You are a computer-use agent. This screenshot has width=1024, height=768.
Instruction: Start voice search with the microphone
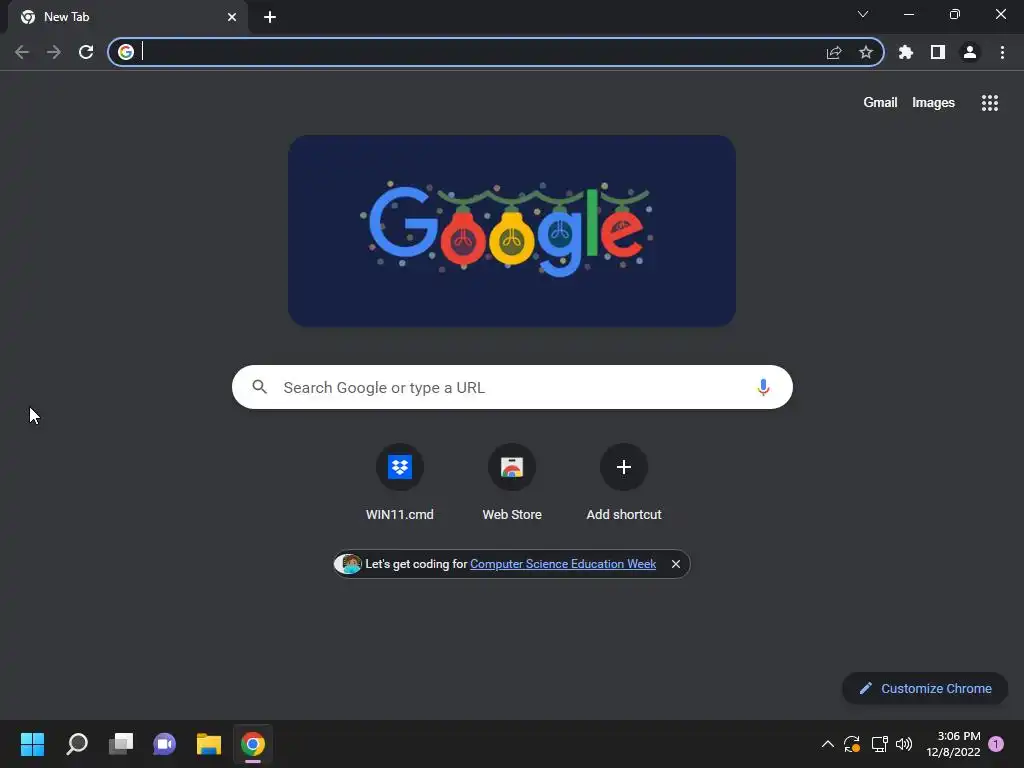pos(763,387)
